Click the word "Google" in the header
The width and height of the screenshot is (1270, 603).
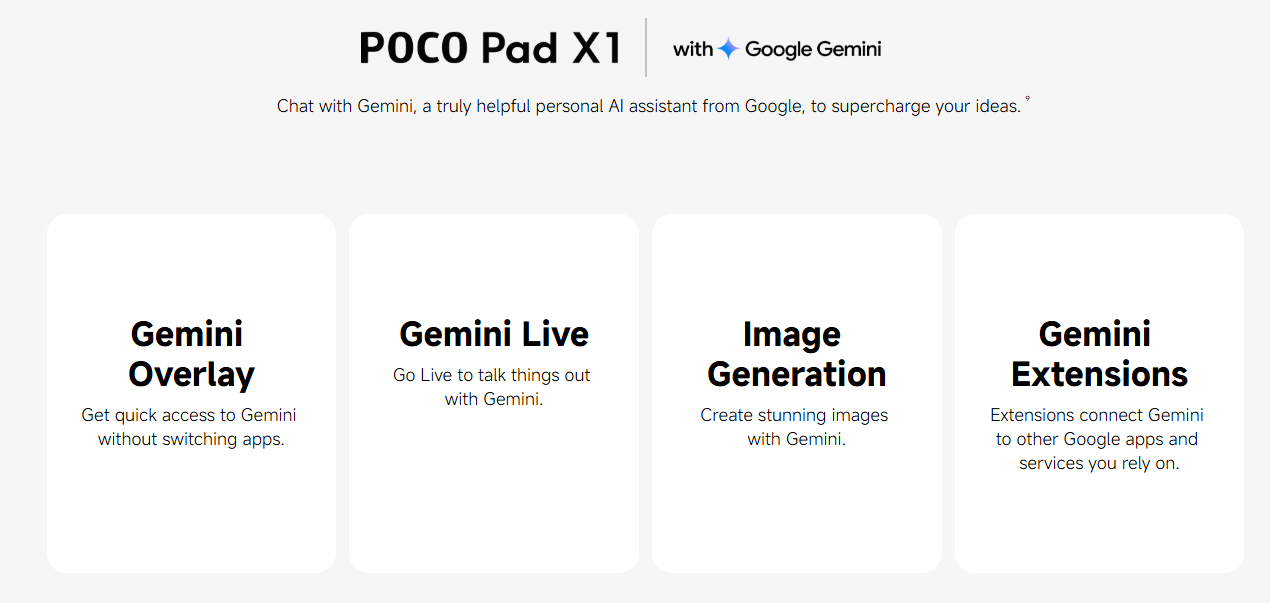(776, 49)
